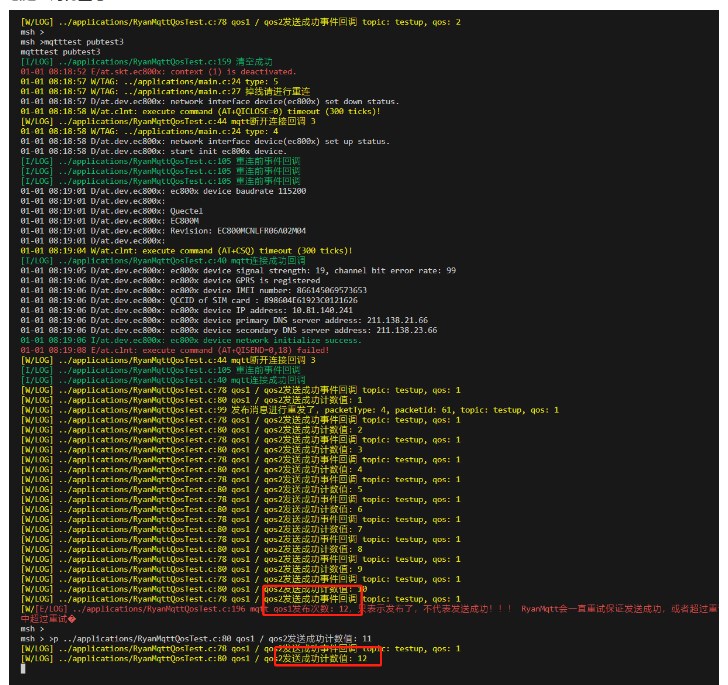The width and height of the screenshot is (728, 685).
Task: Click the '发送成功计数值: 7' log line
Action: (x=192, y=529)
